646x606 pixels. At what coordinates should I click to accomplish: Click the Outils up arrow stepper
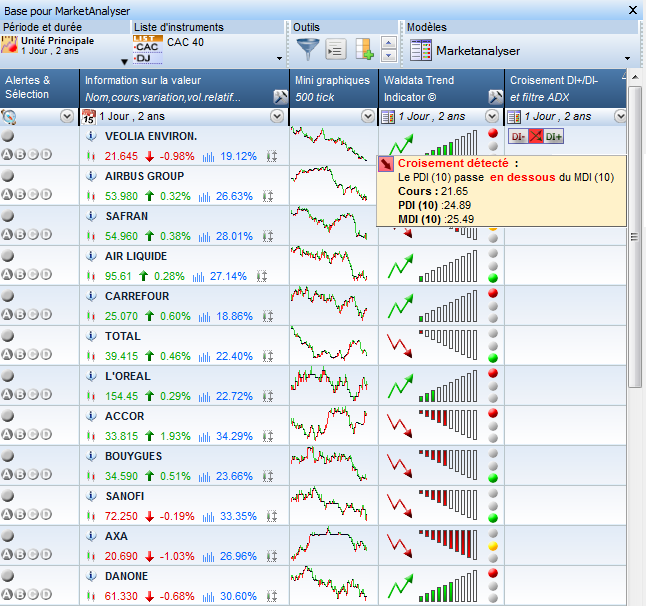(389, 42)
